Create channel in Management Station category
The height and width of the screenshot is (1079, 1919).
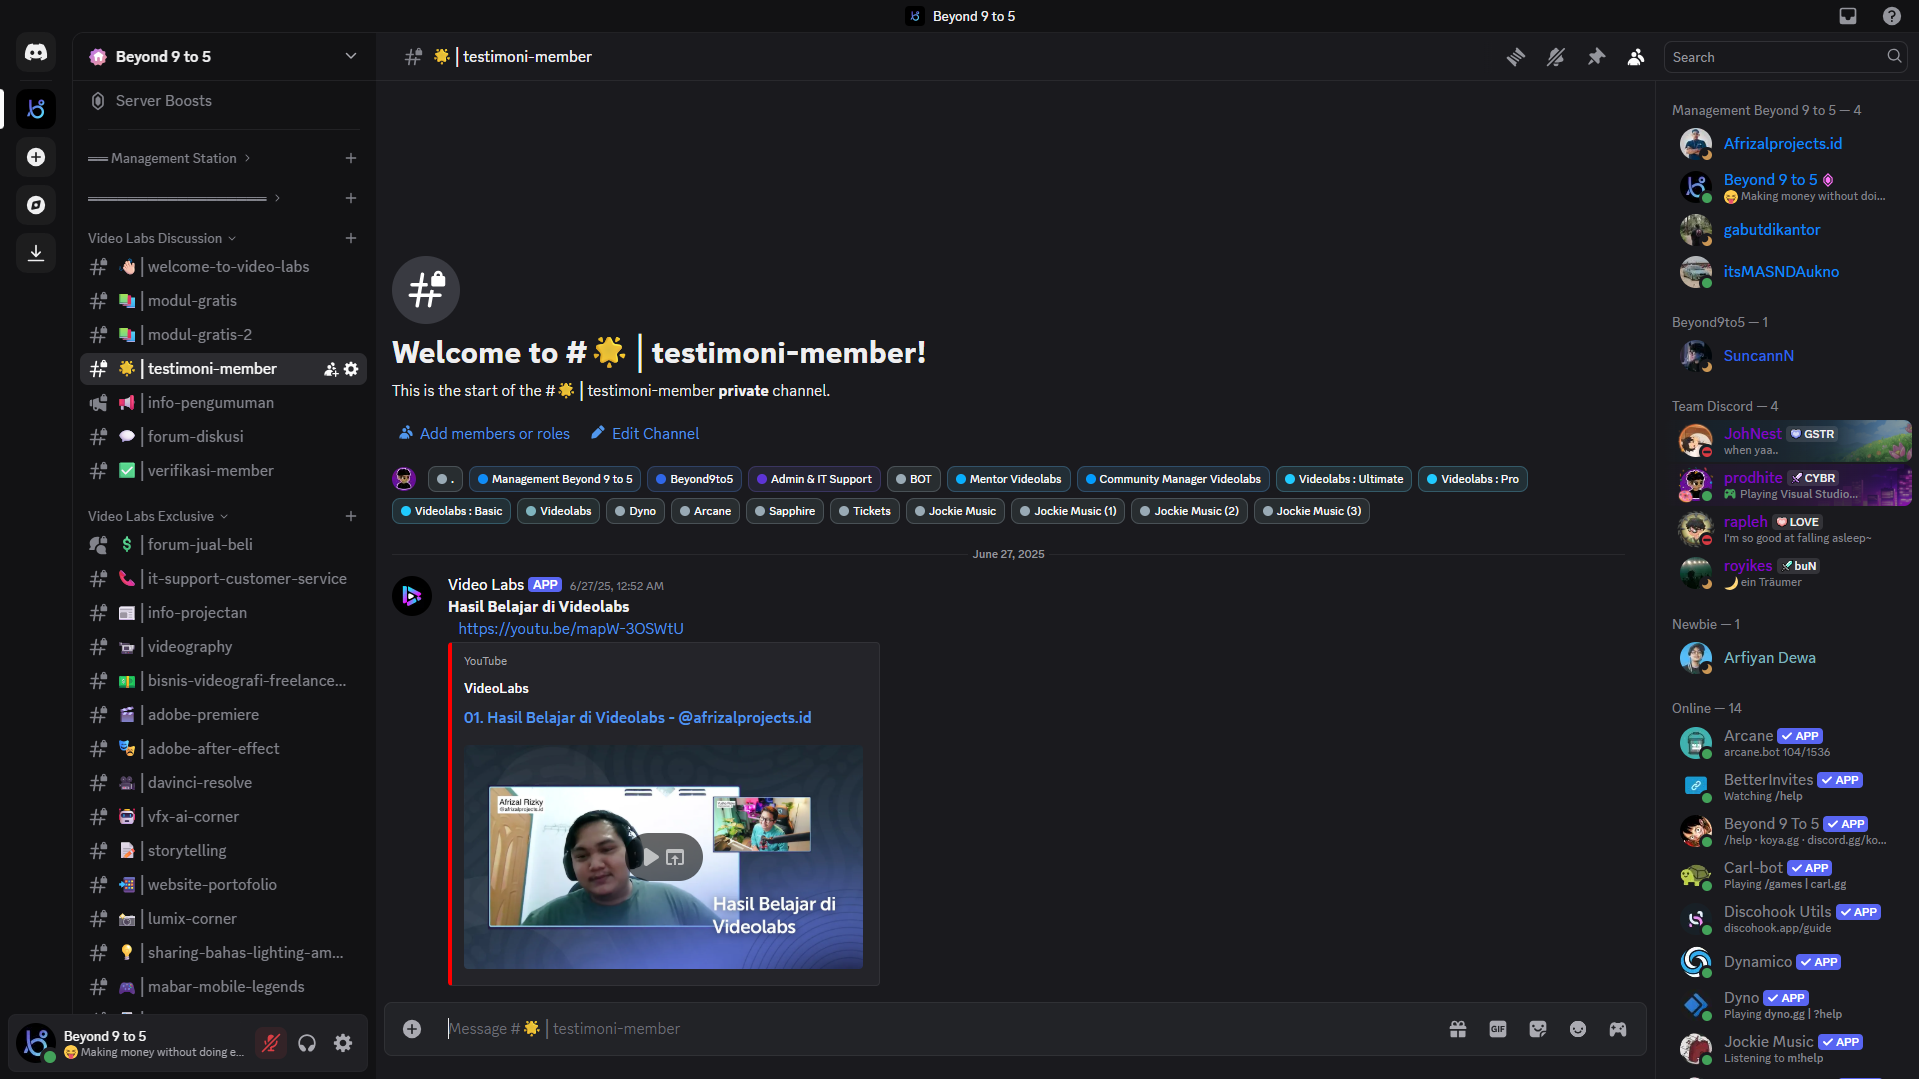pos(351,158)
